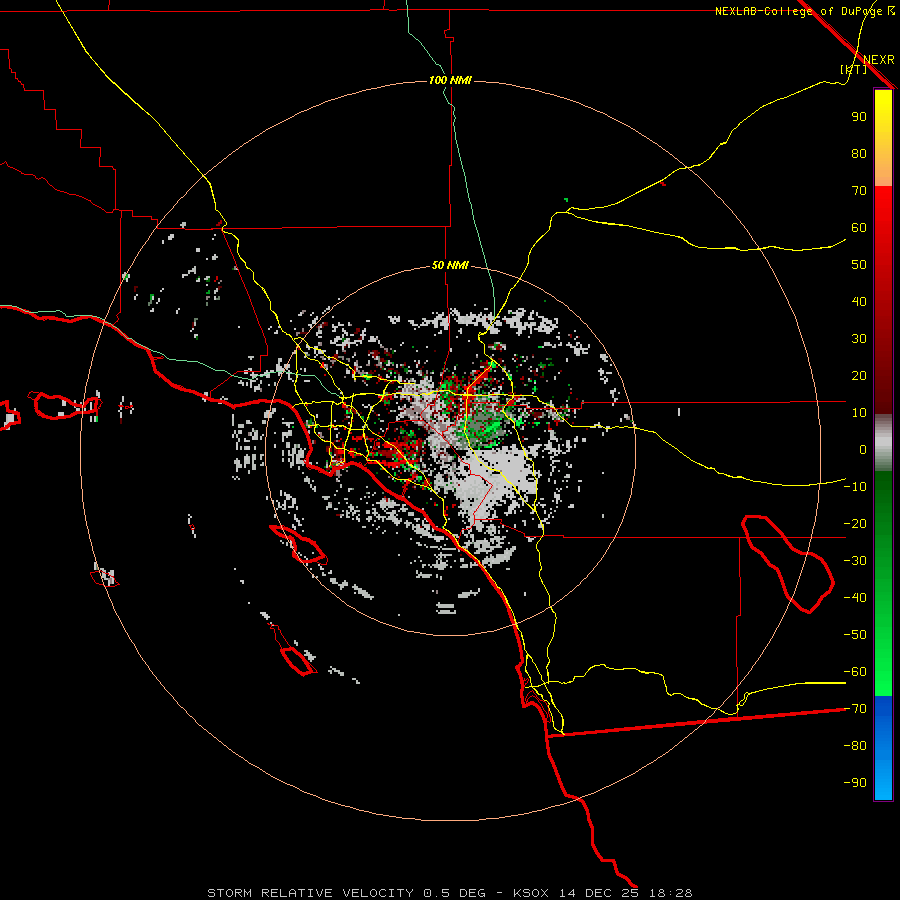Click the '-10' value on velocity scale
The image size is (900, 900).
click(x=855, y=487)
